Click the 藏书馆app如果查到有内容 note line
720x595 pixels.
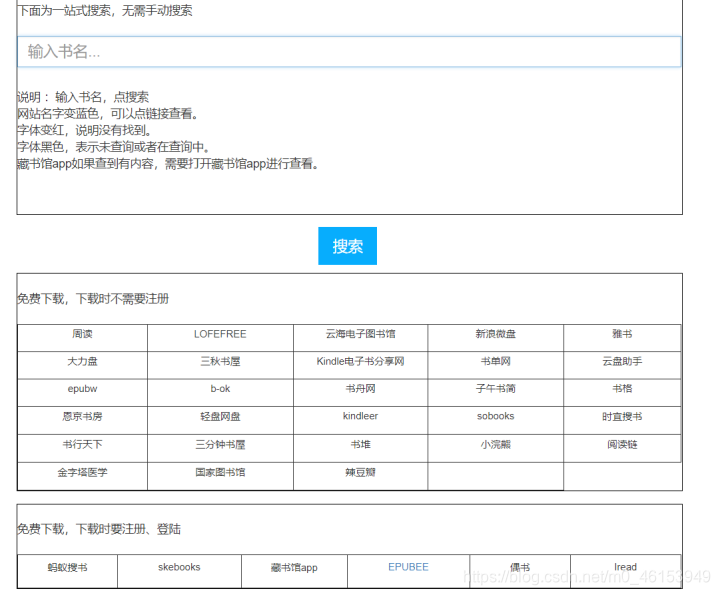(x=168, y=163)
